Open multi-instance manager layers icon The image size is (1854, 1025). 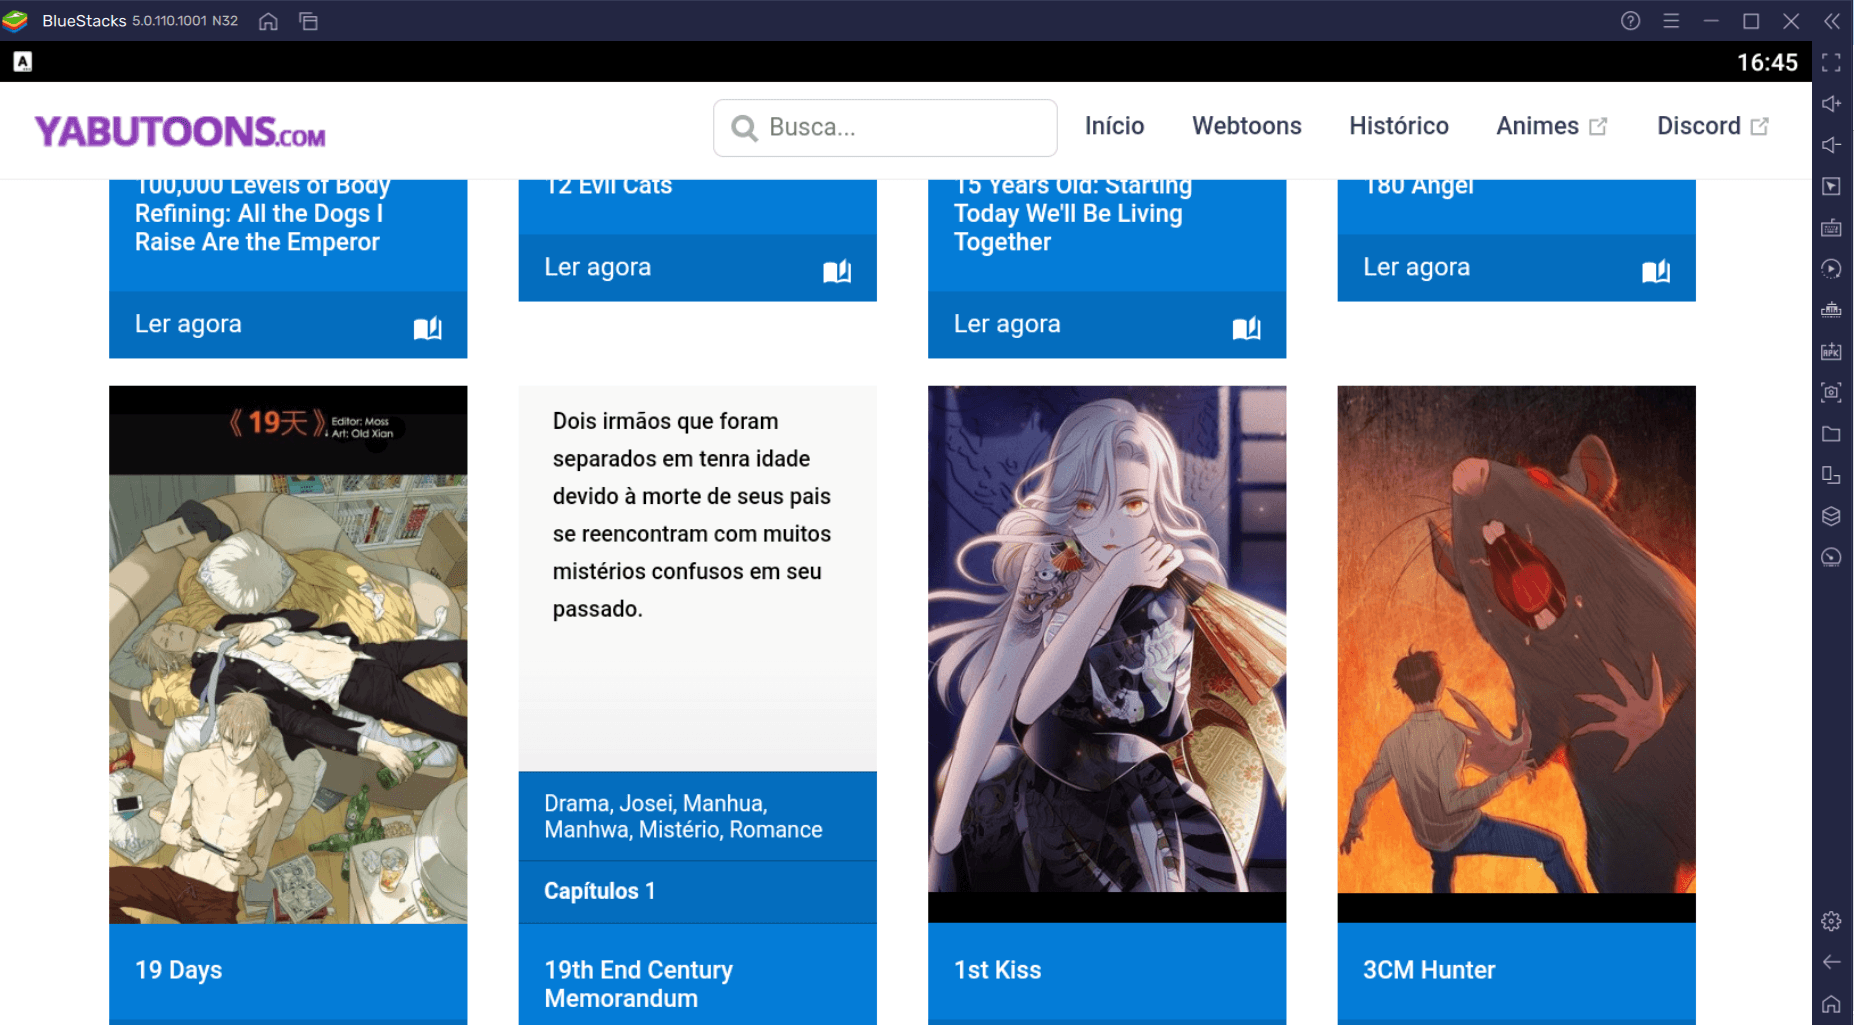click(x=1831, y=516)
